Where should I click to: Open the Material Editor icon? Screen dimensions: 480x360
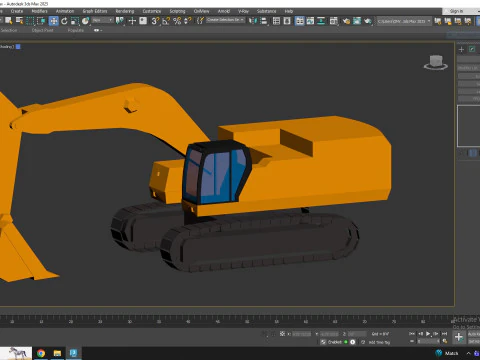334,21
